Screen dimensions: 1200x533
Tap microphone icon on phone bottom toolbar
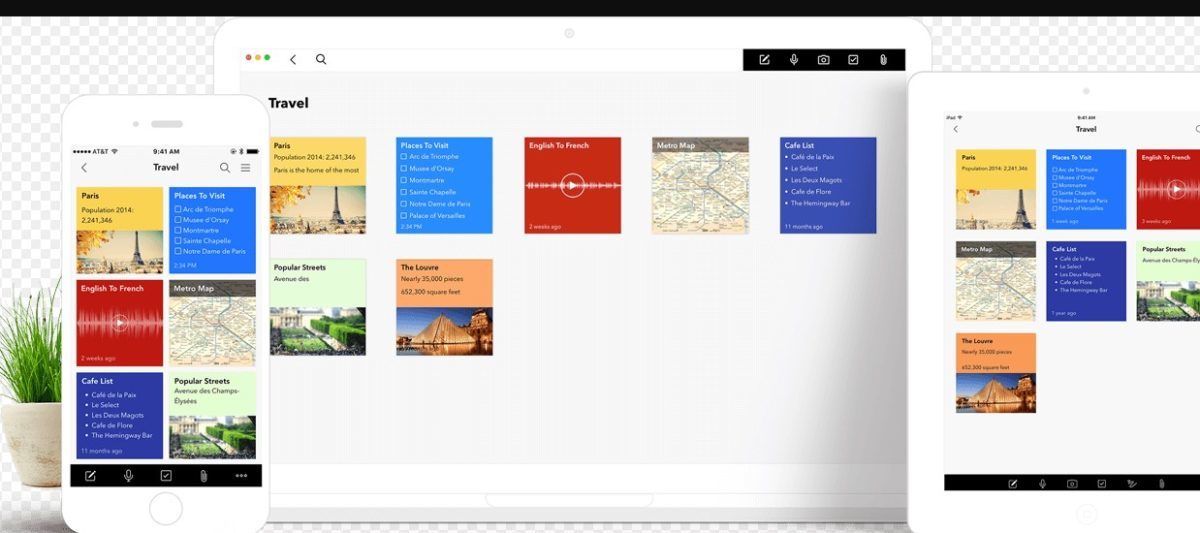pyautogui.click(x=129, y=476)
